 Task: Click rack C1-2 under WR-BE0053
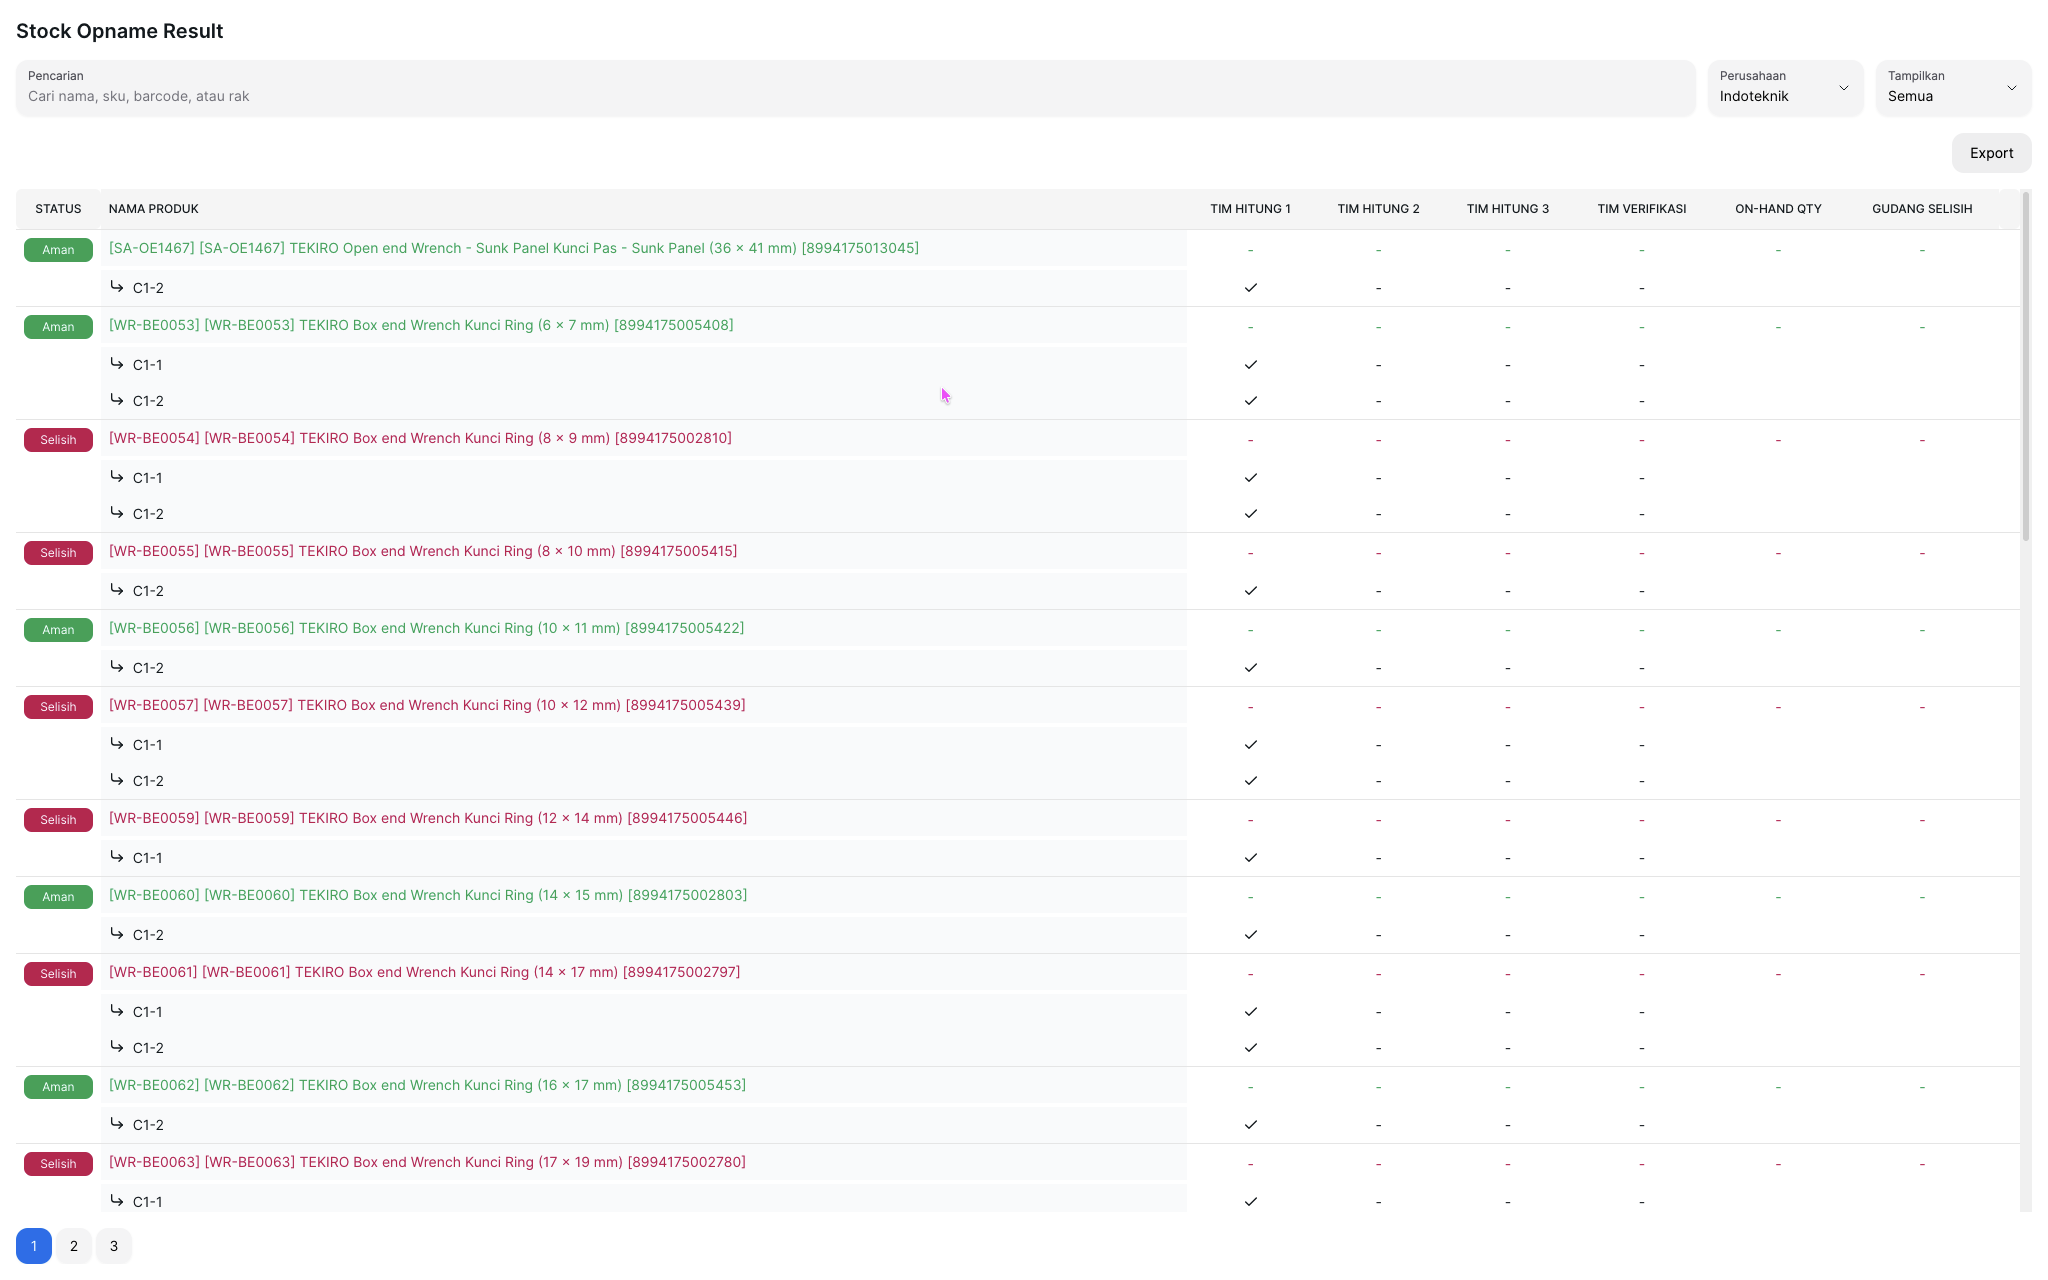(x=148, y=401)
